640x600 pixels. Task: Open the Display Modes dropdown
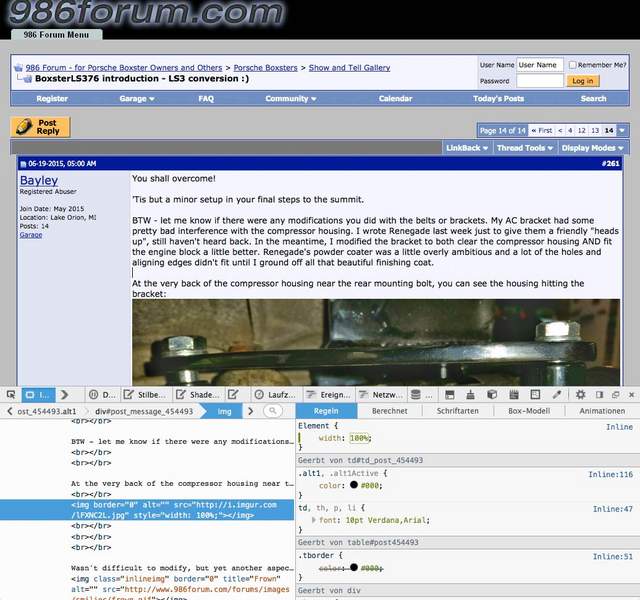[592, 148]
